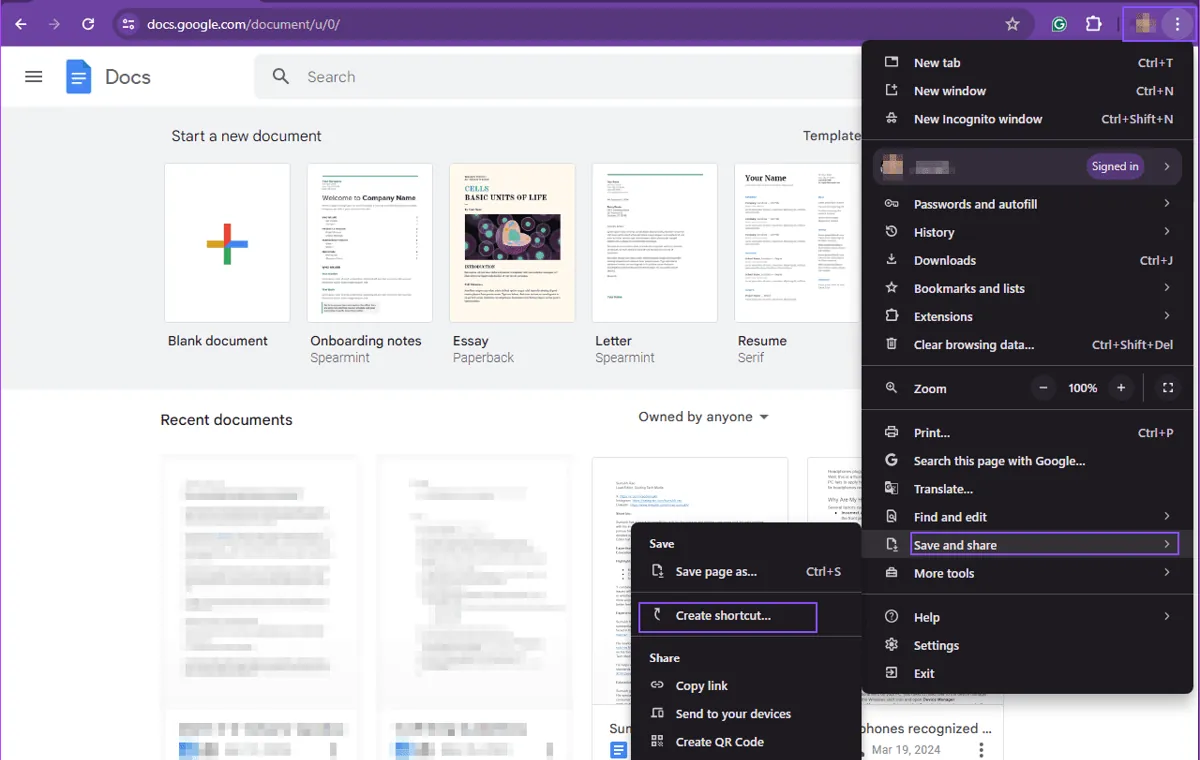Screen dimensions: 1200x760
Task: Click the Signed in profile button
Action: (x=1114, y=167)
